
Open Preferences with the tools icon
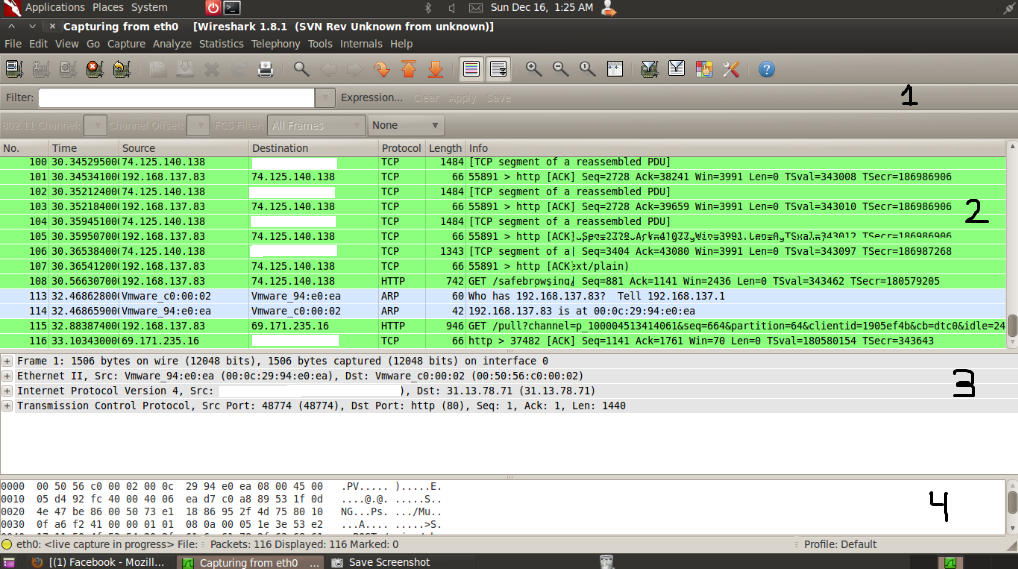pos(731,69)
